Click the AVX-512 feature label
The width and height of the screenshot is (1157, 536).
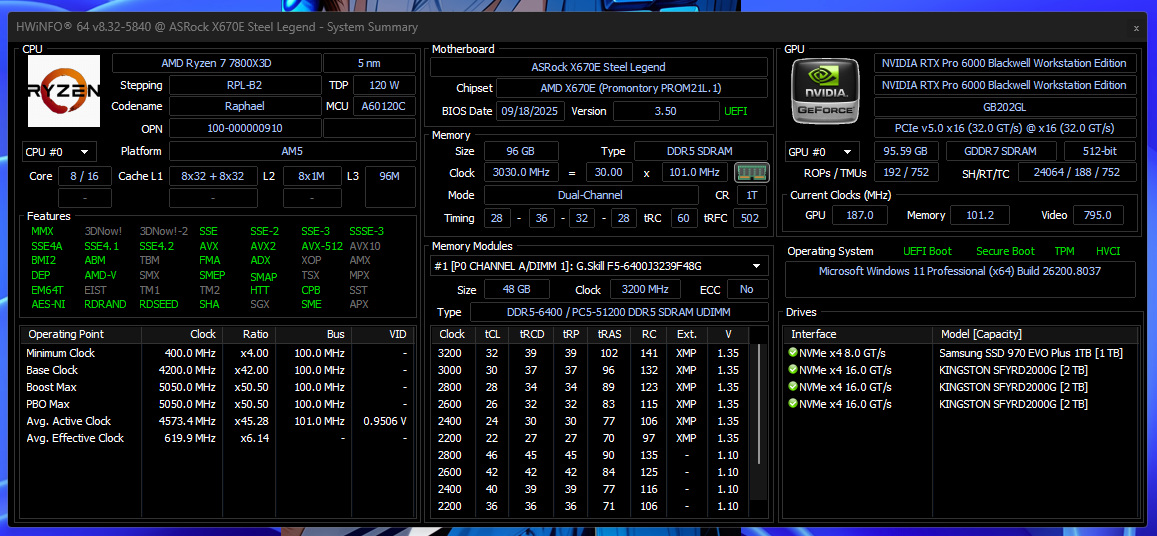point(322,246)
